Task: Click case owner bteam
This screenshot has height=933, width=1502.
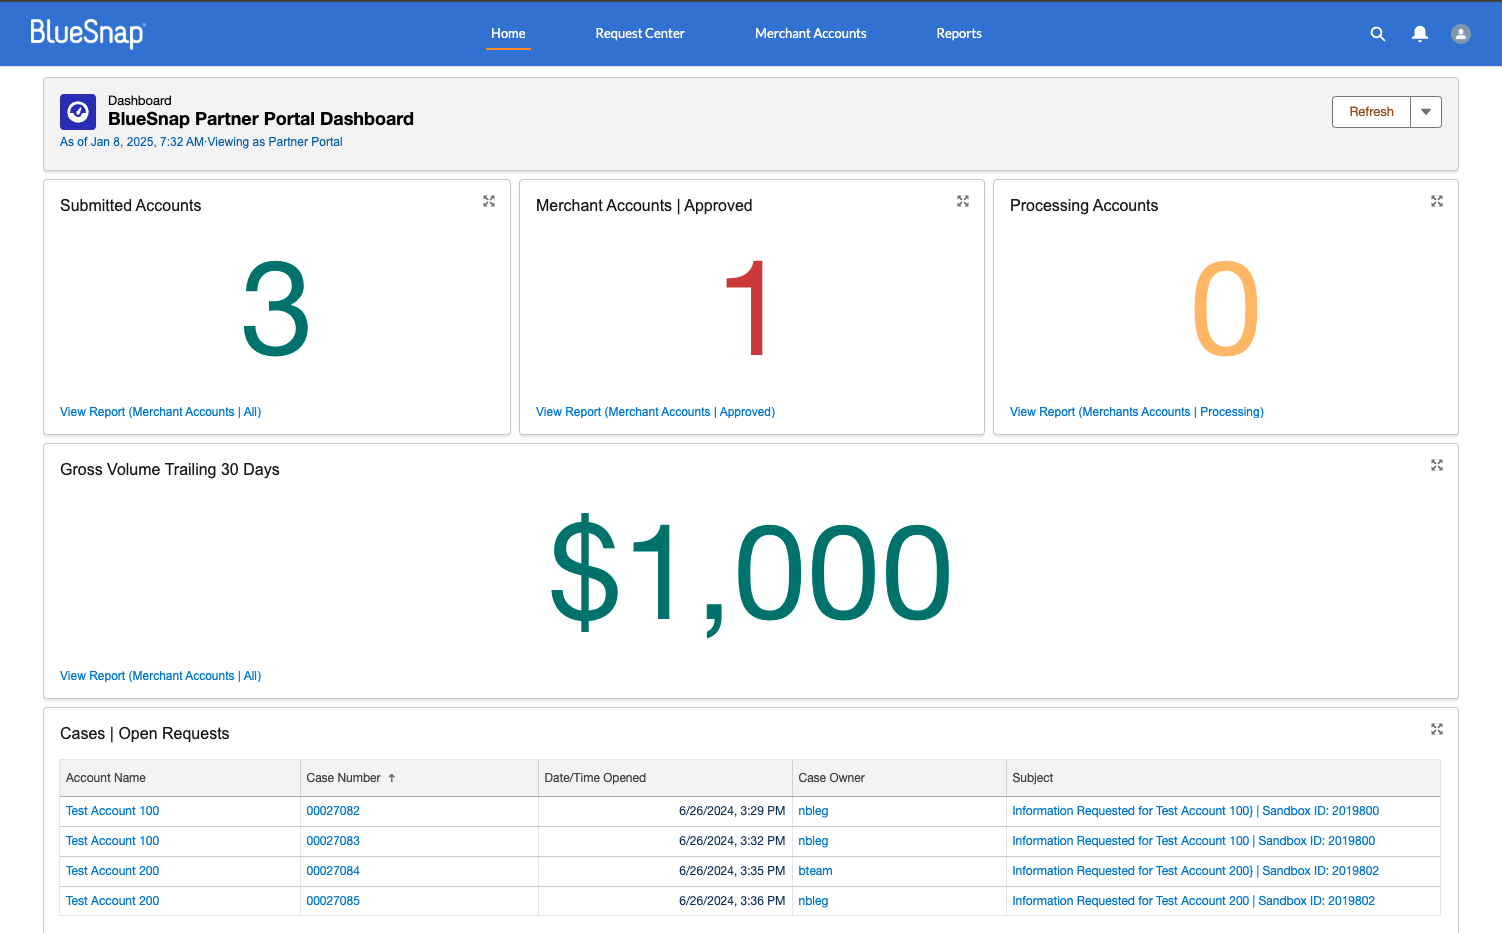Action: [x=815, y=871]
